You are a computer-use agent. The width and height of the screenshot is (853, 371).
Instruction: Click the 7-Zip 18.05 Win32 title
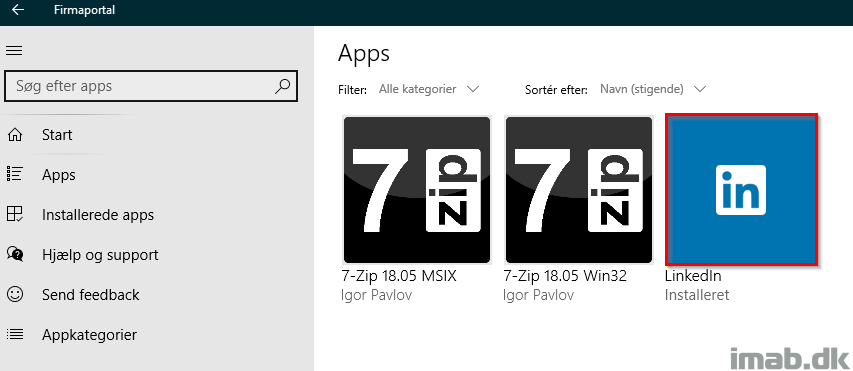pos(565,276)
